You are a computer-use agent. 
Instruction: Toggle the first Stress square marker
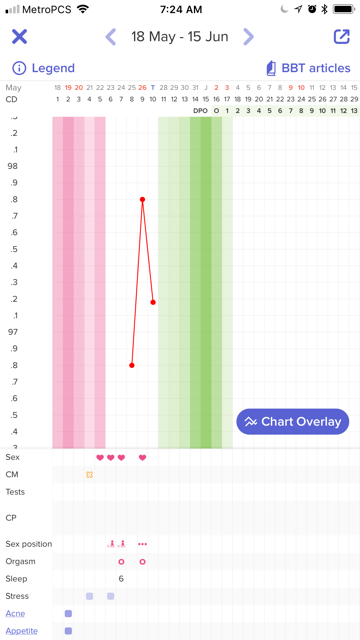pos(89,596)
